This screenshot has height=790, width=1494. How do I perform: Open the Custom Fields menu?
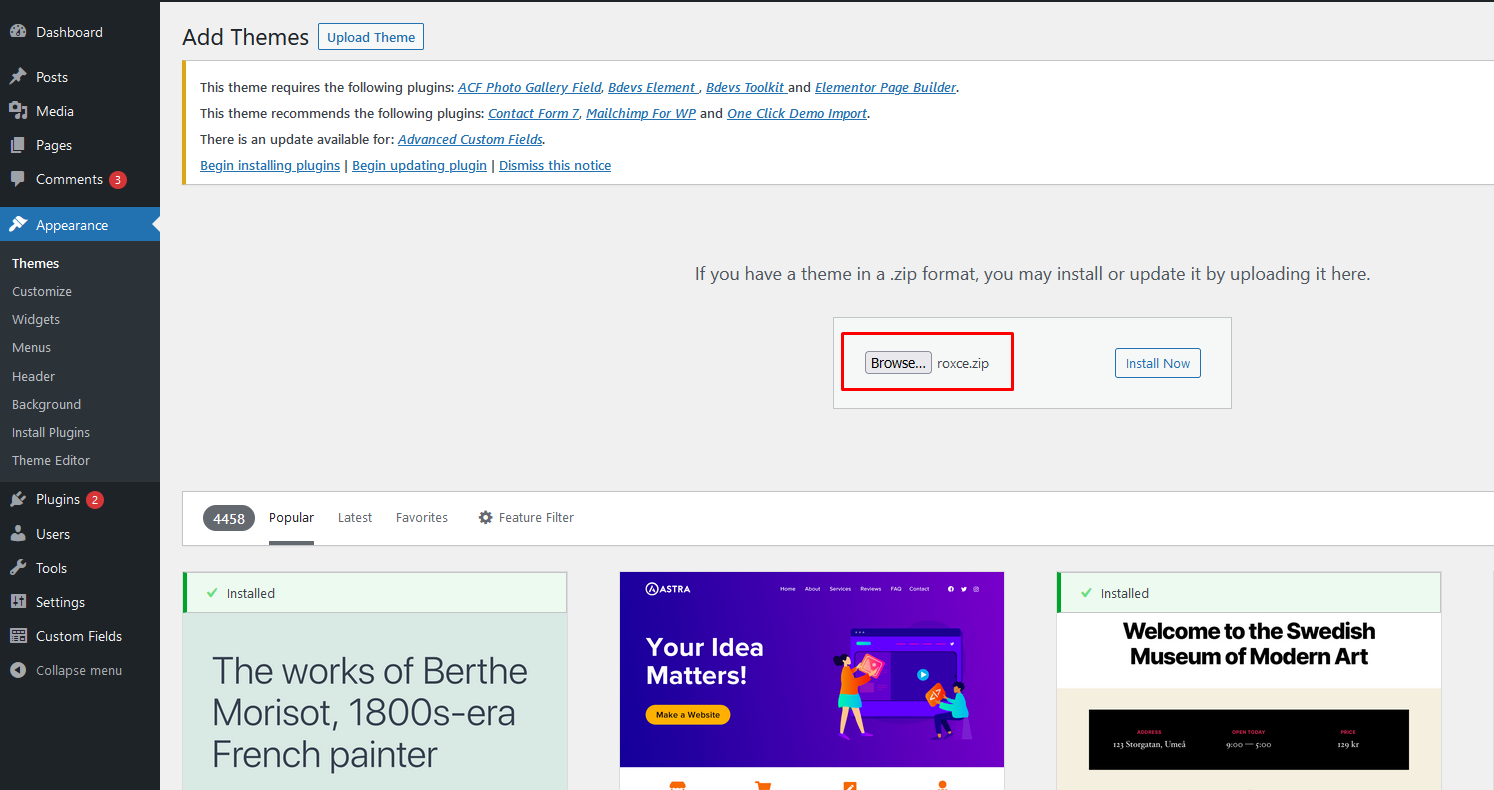(x=80, y=636)
